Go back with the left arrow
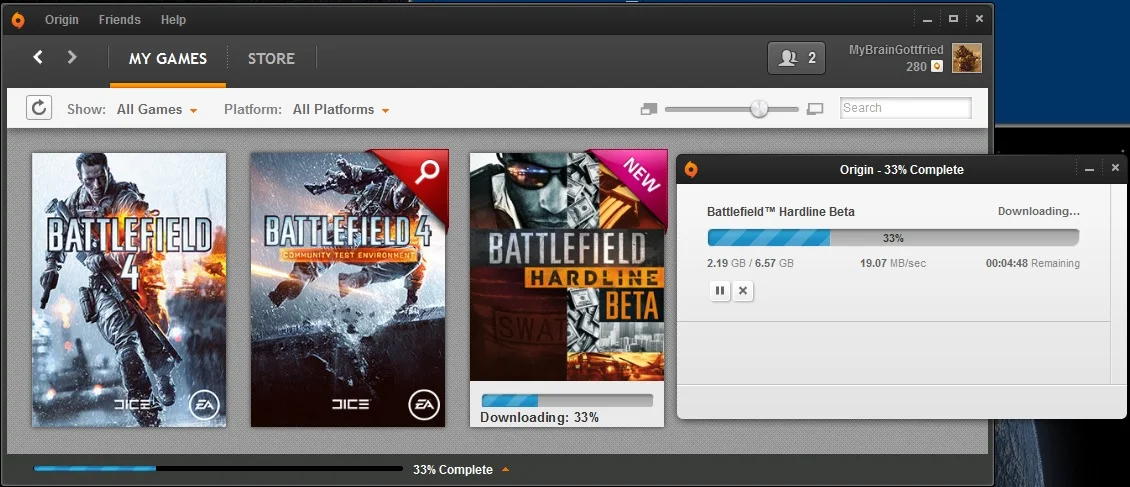This screenshot has width=1130, height=487. [x=38, y=57]
